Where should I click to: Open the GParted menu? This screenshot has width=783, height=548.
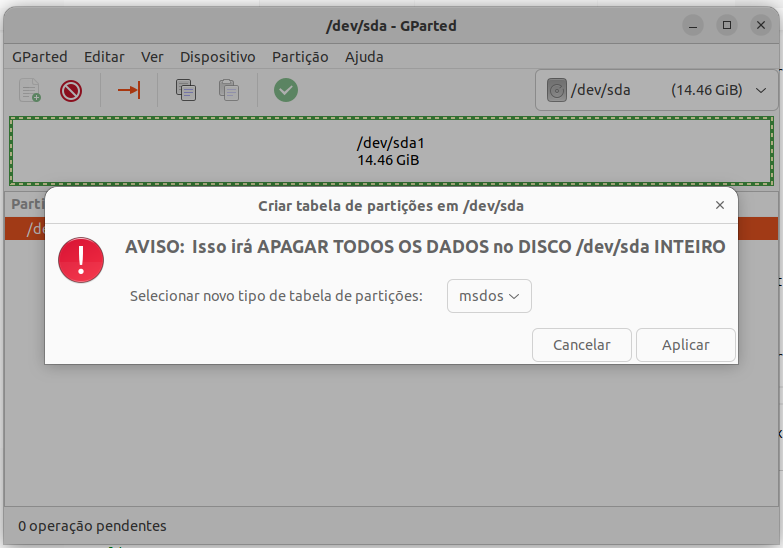click(x=39, y=57)
